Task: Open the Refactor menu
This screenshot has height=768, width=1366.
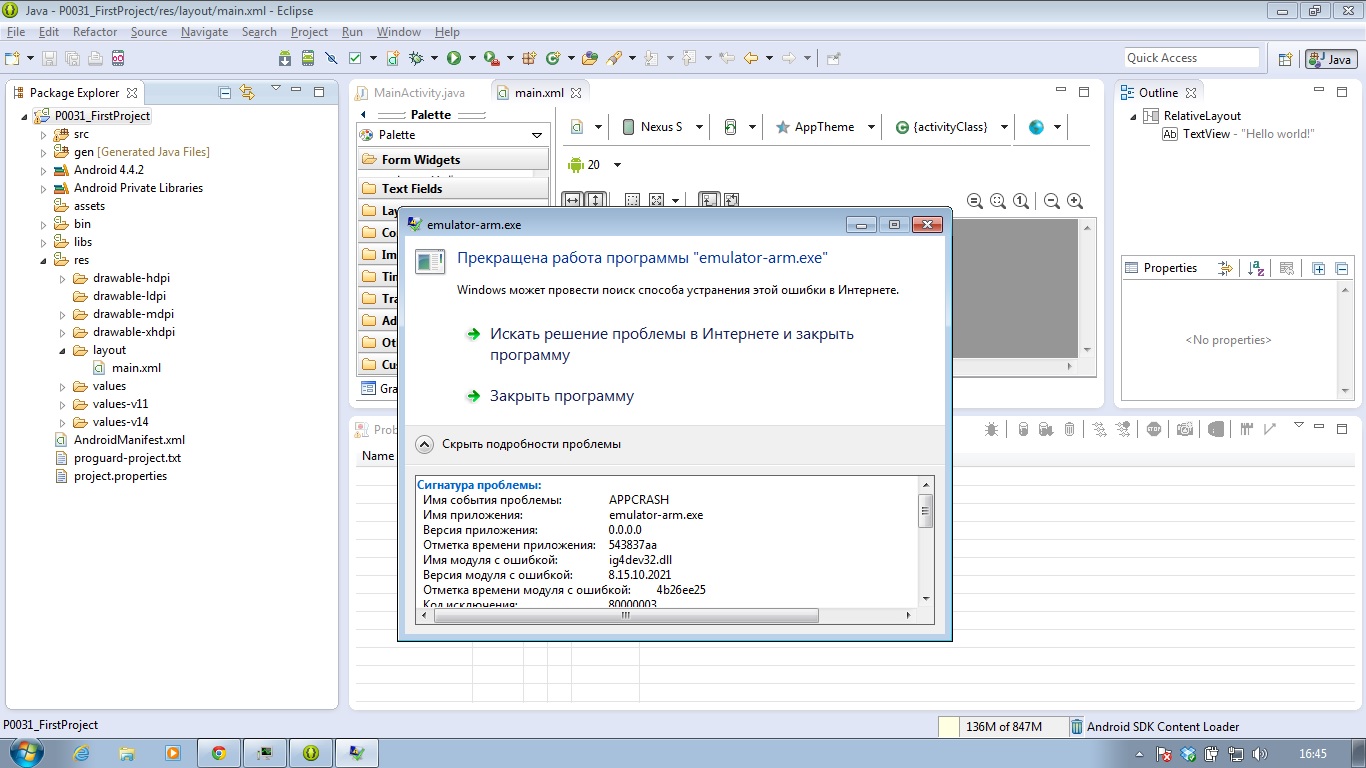Action: pos(95,32)
